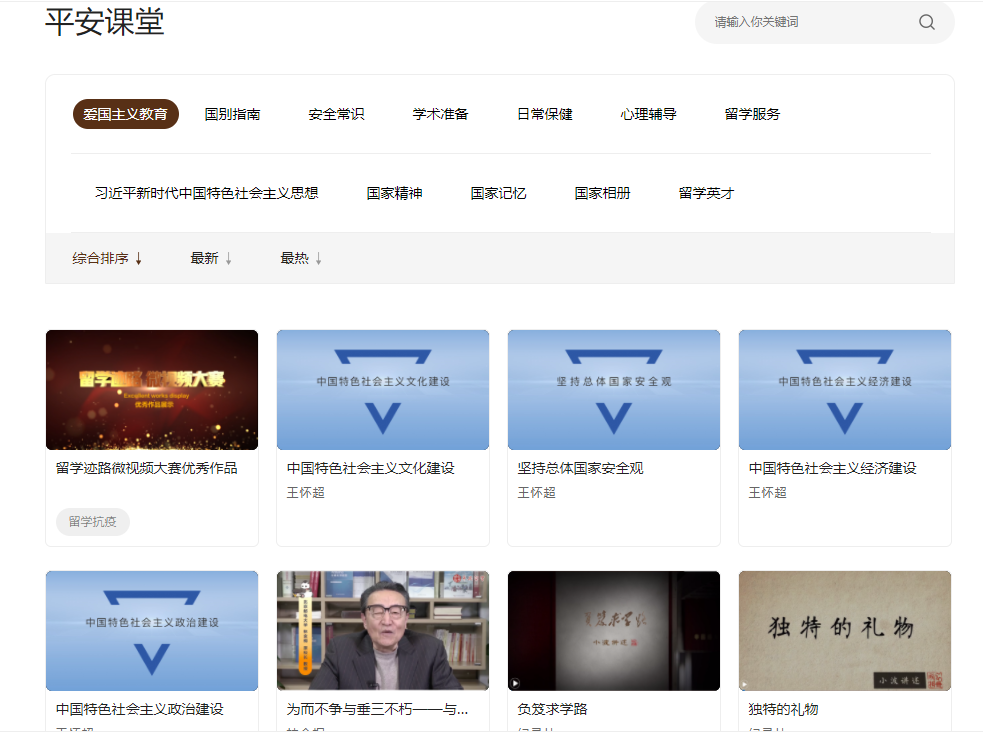
Task: Sort courses by 最新
Action: pyautogui.click(x=211, y=259)
